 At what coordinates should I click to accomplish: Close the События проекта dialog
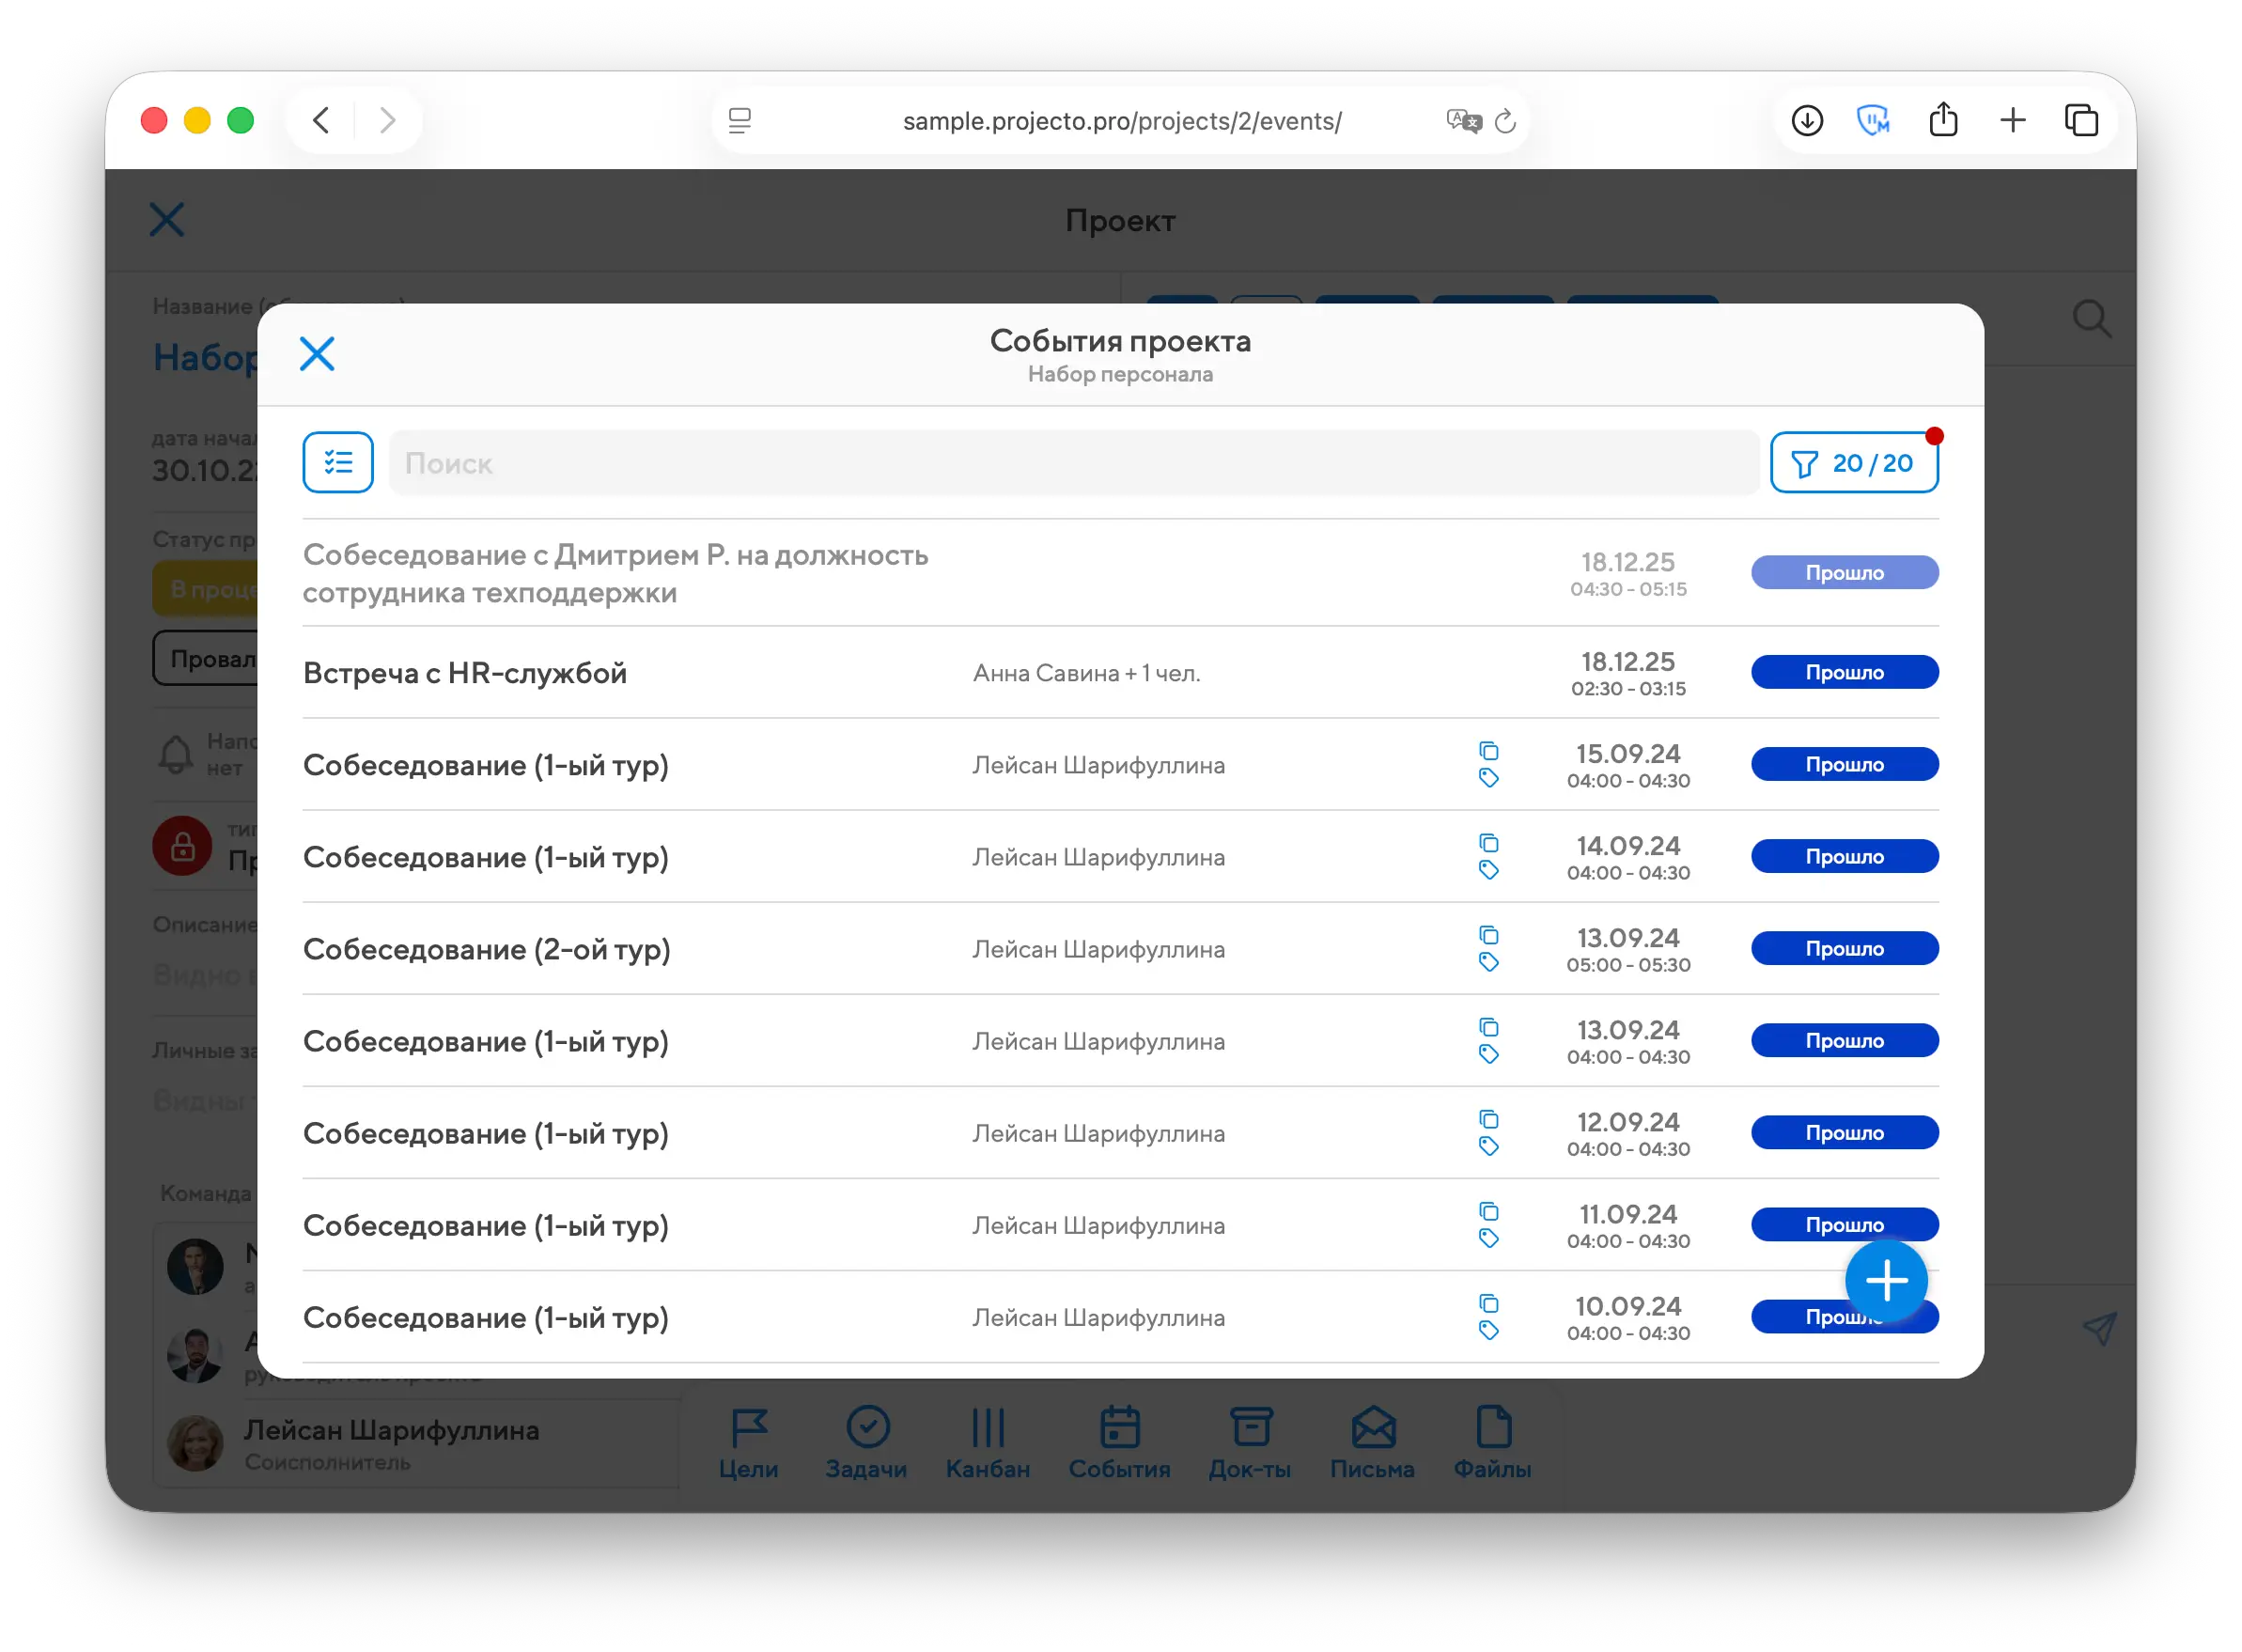point(317,354)
